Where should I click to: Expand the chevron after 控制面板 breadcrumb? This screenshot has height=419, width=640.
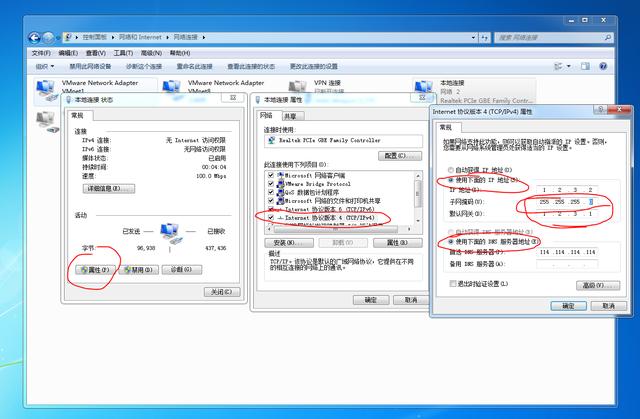(113, 38)
